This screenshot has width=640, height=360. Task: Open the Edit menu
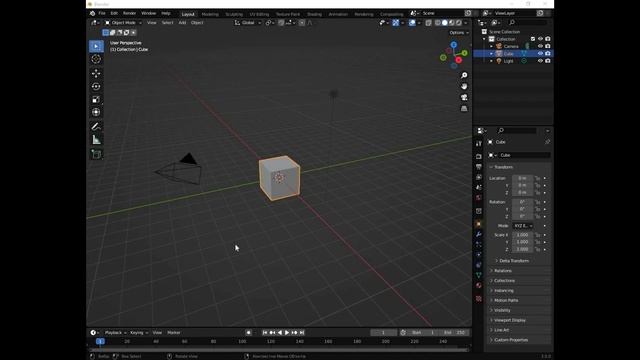[114, 13]
